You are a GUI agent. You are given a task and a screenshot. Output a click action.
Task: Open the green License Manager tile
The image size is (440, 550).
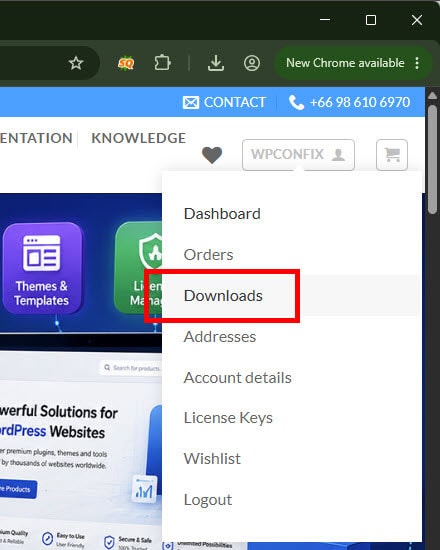tap(138, 268)
